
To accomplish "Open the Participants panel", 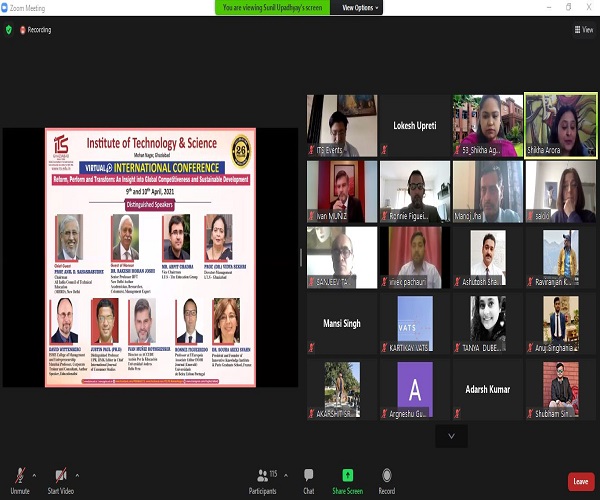I will 262,482.
